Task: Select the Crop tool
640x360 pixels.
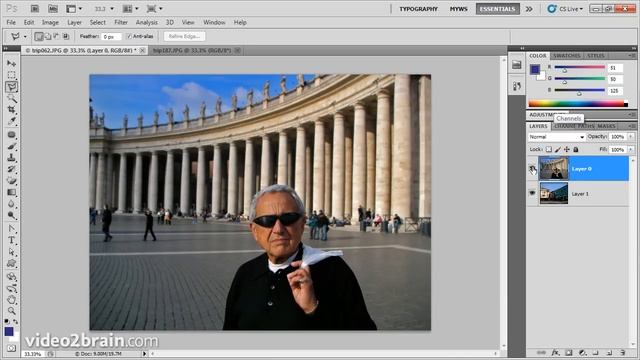Action: pos(11,109)
